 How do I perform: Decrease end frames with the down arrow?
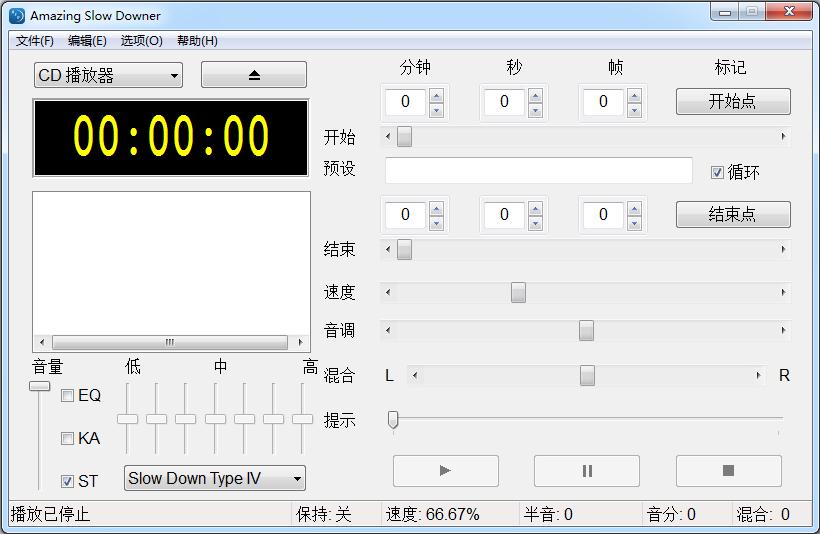click(635, 222)
